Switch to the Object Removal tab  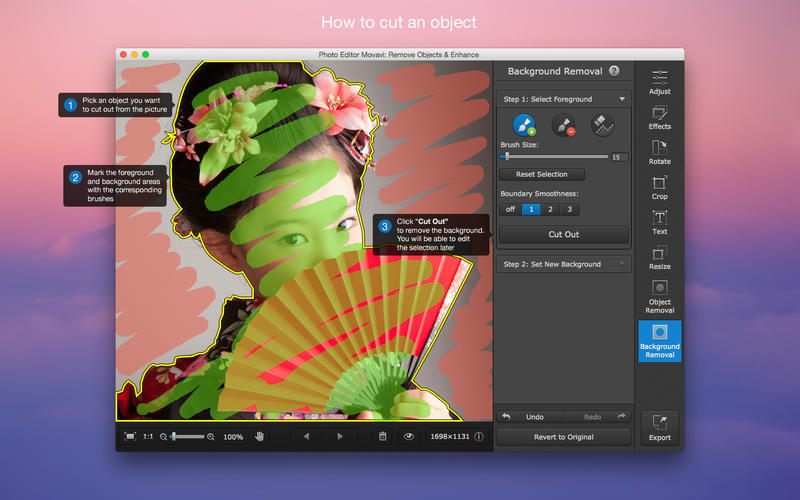(x=659, y=298)
